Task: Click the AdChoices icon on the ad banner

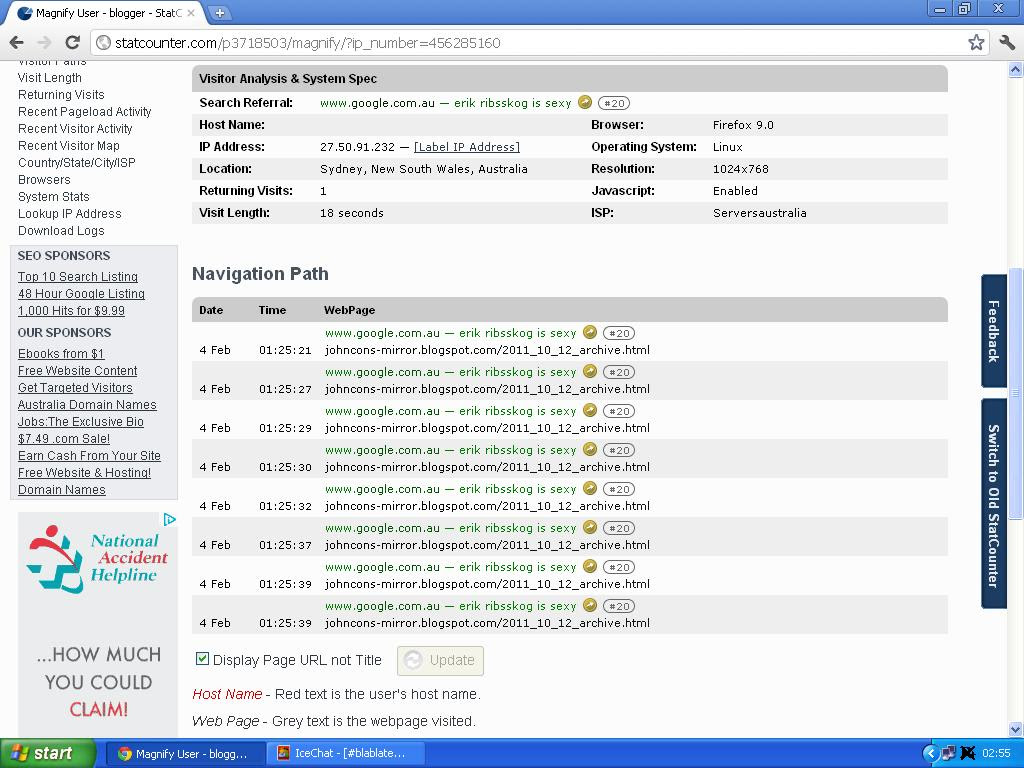Action: (x=170, y=519)
